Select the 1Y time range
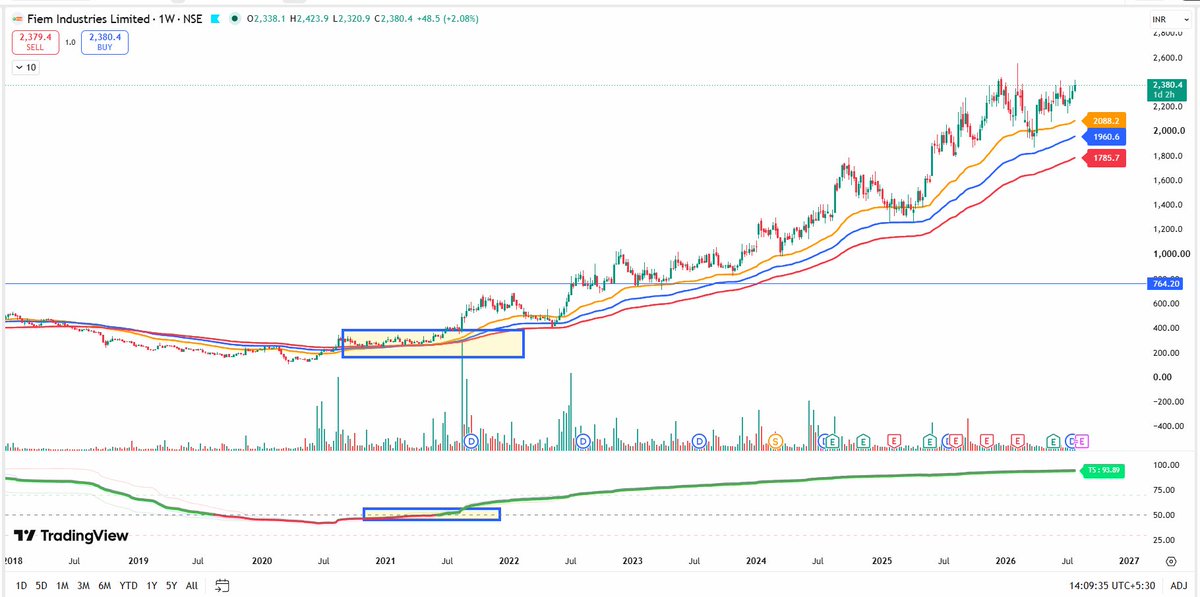The width and height of the screenshot is (1200, 597). (151, 584)
